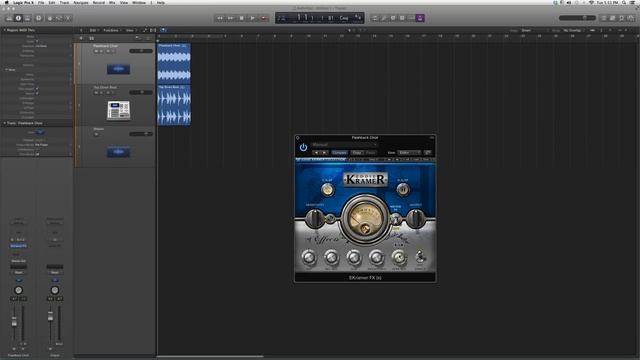This screenshot has width=640, height=360.
Task: Bypass the plugin with its power button
Action: [303, 147]
